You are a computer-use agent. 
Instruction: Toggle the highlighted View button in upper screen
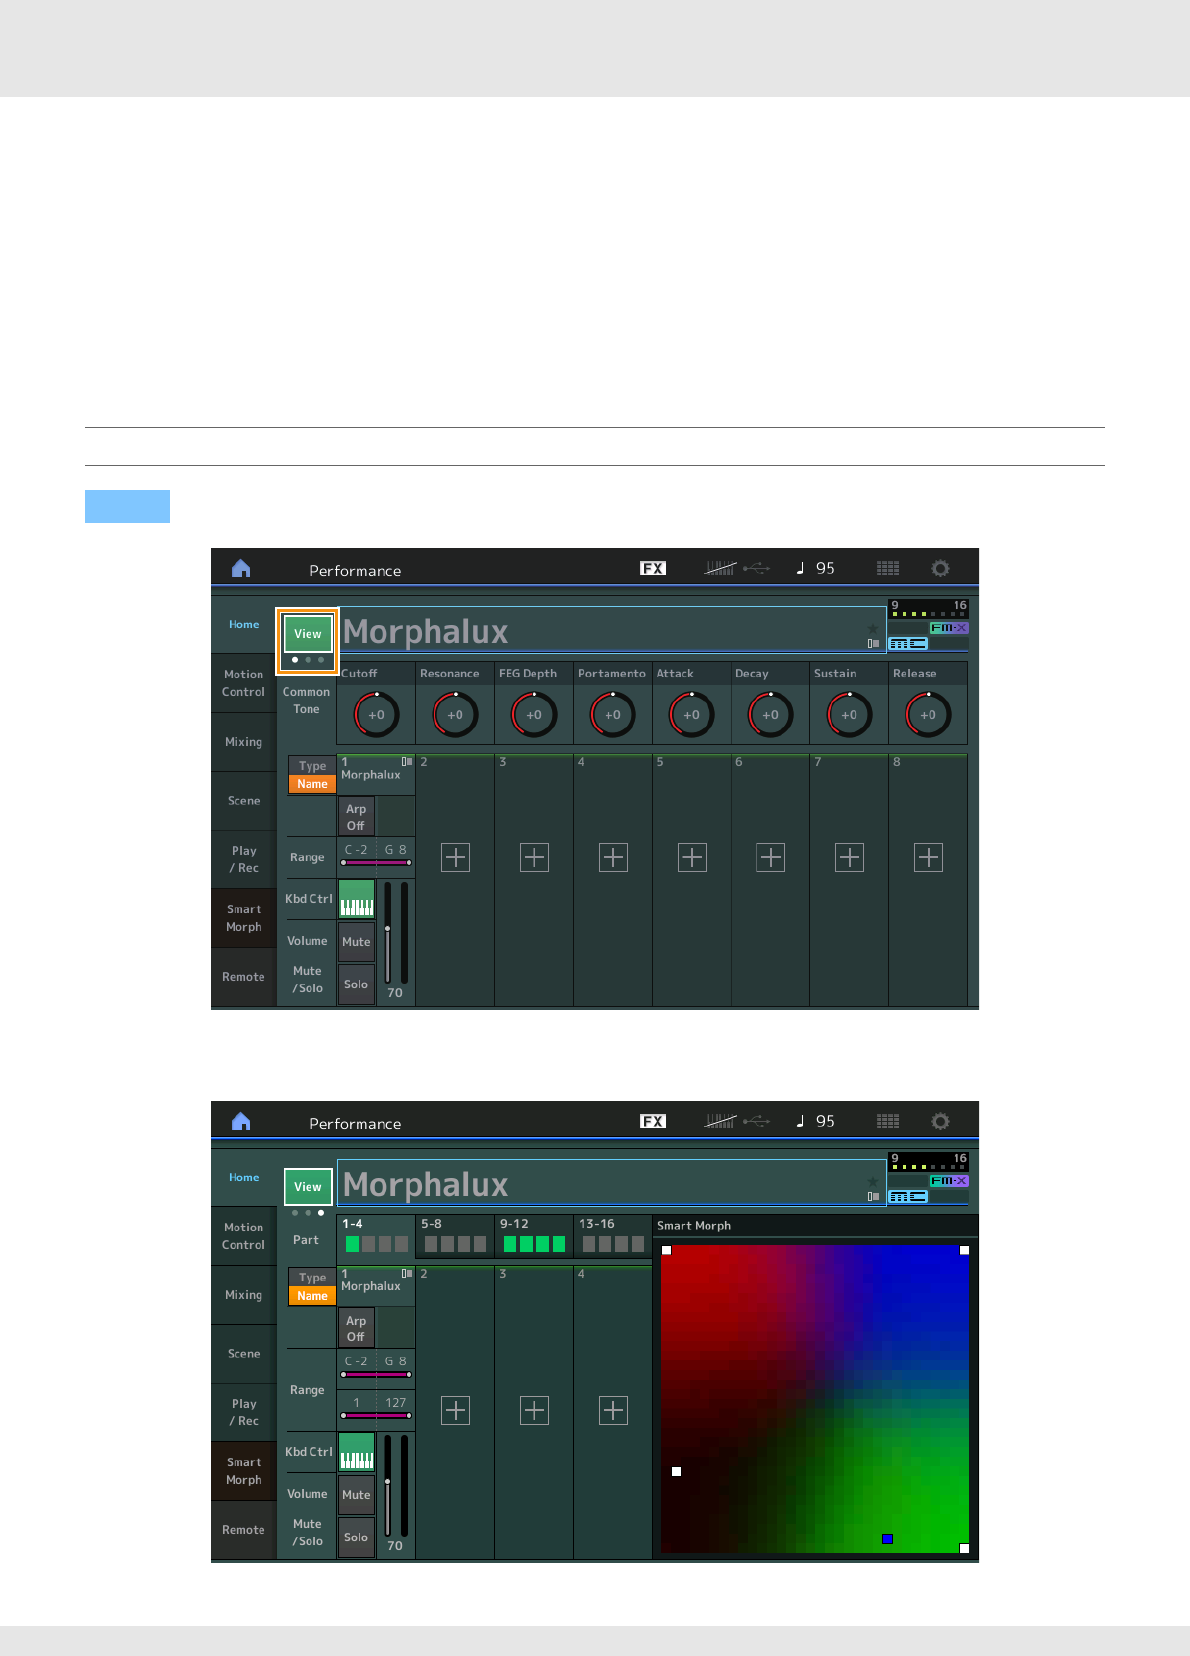[x=308, y=634]
